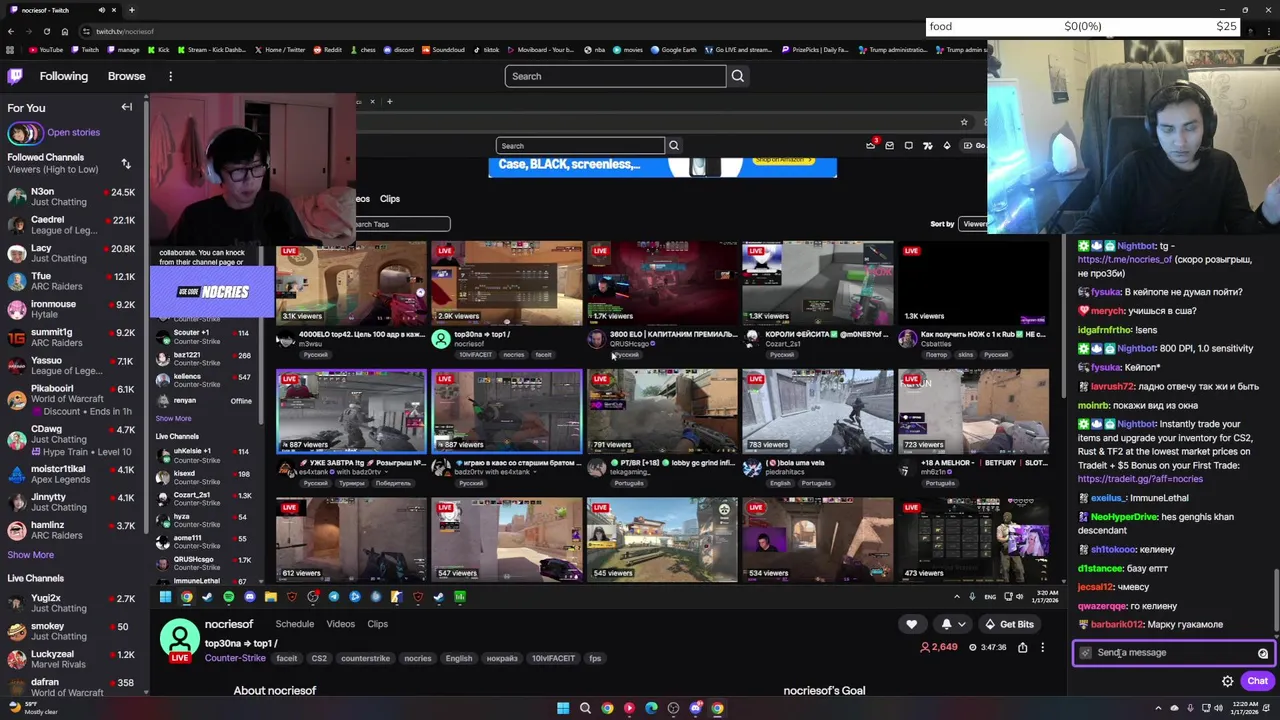Open the 545 viewers stream thumbnail

click(x=662, y=540)
